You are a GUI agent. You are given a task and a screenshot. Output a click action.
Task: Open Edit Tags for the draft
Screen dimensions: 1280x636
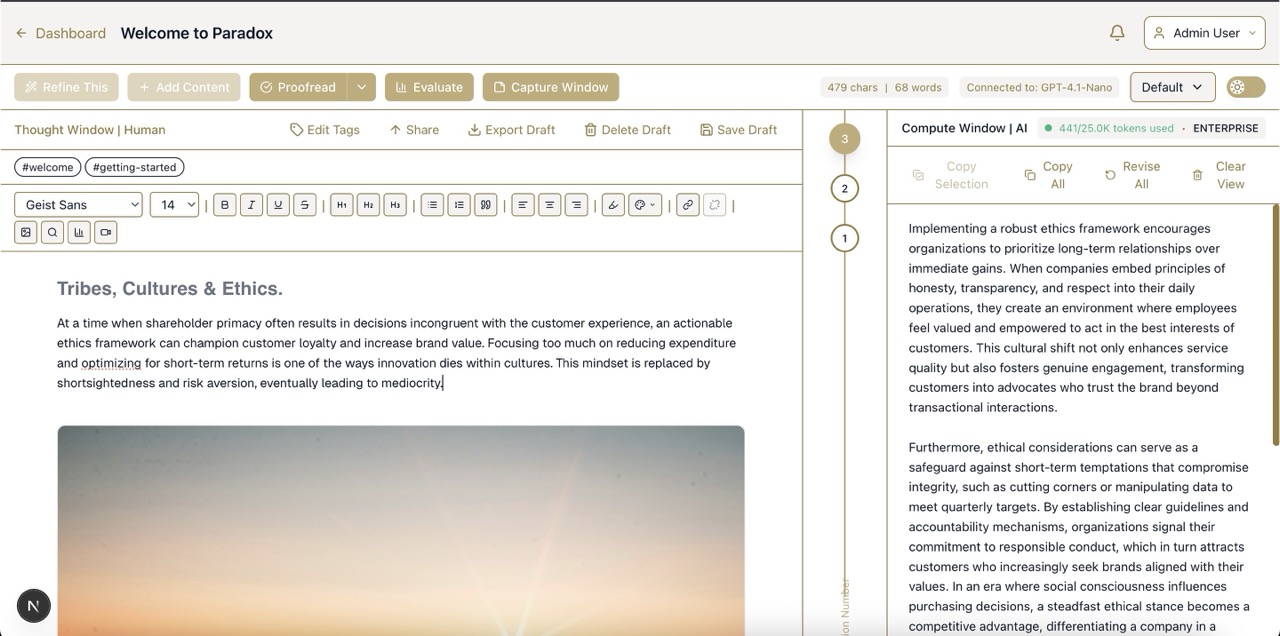tap(325, 130)
